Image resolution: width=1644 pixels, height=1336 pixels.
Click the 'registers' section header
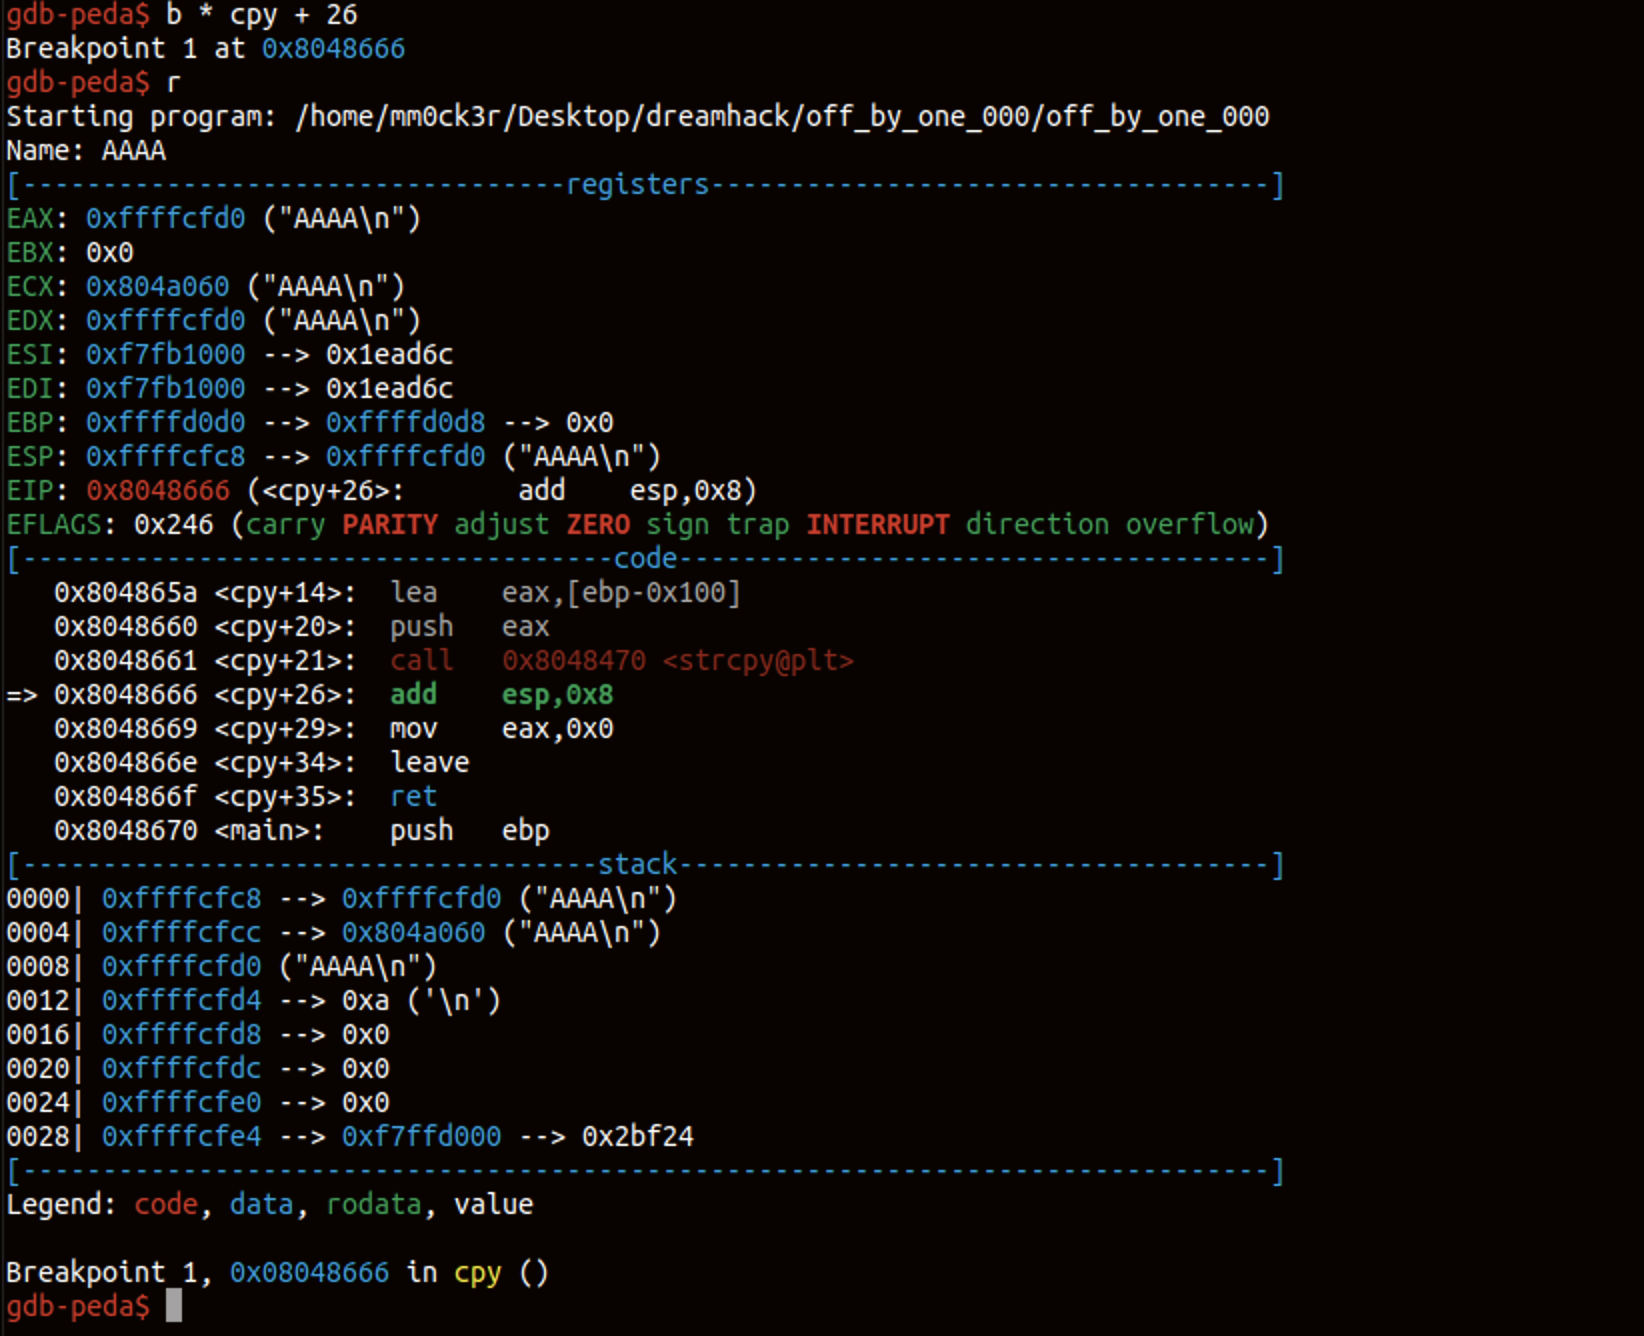pos(637,185)
